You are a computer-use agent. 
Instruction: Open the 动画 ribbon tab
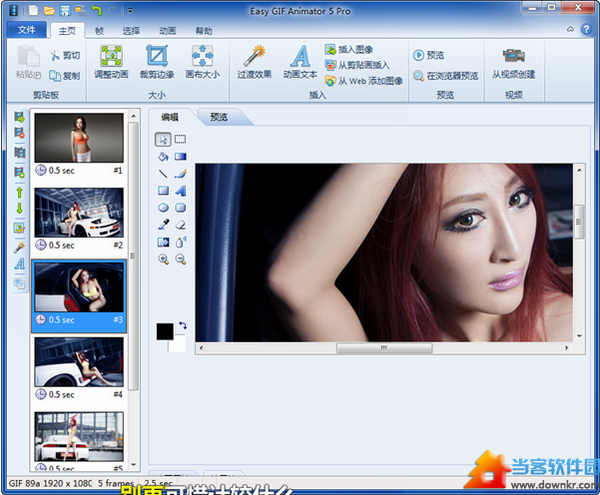click(168, 31)
